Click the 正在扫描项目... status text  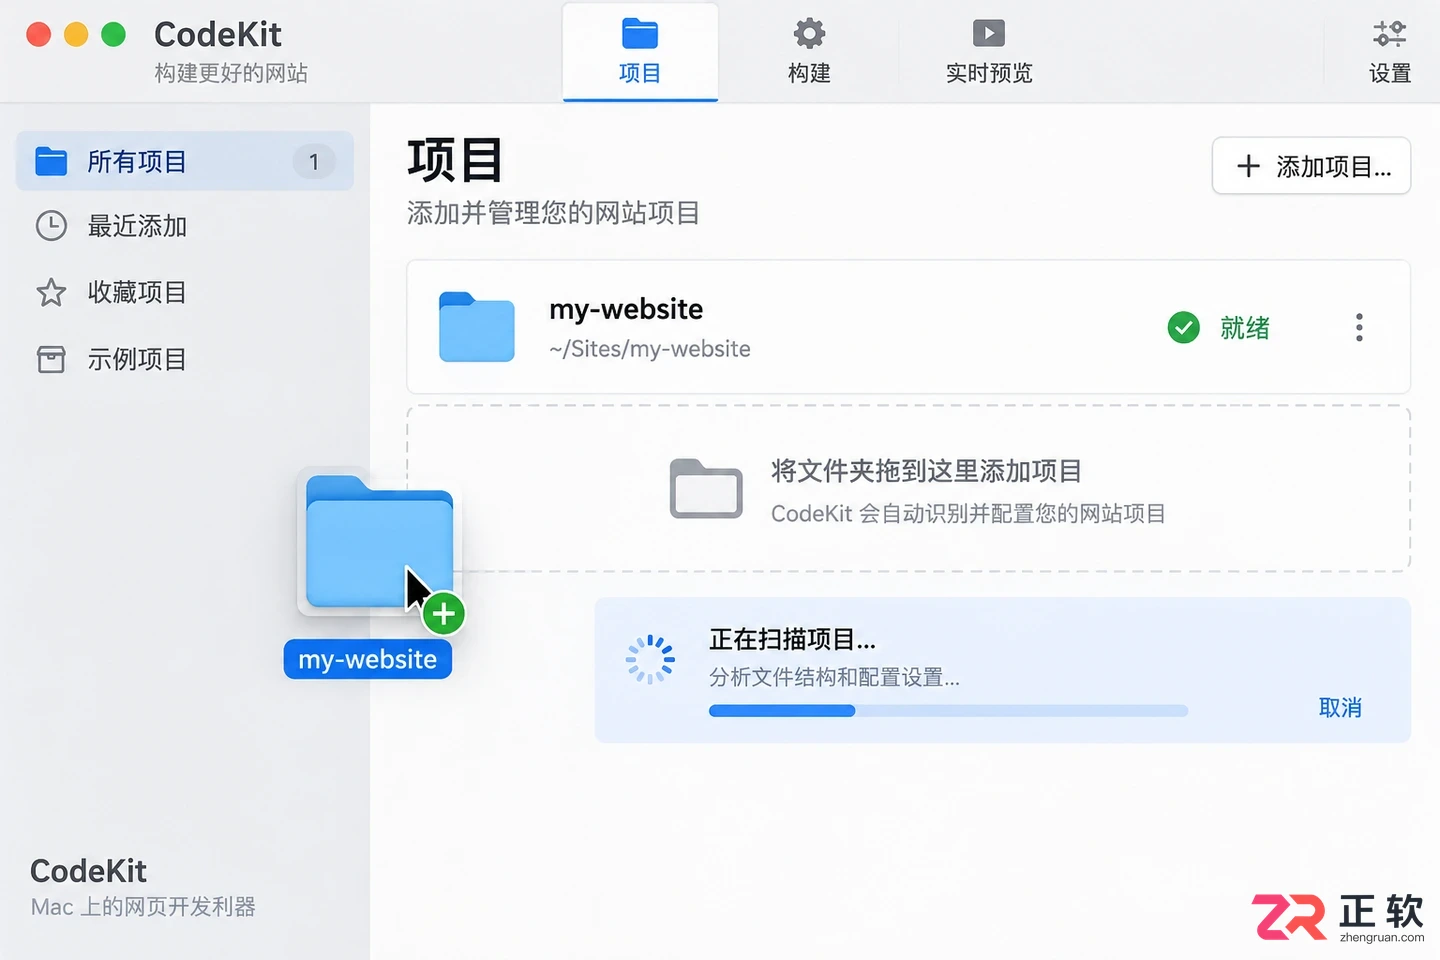tap(792, 639)
